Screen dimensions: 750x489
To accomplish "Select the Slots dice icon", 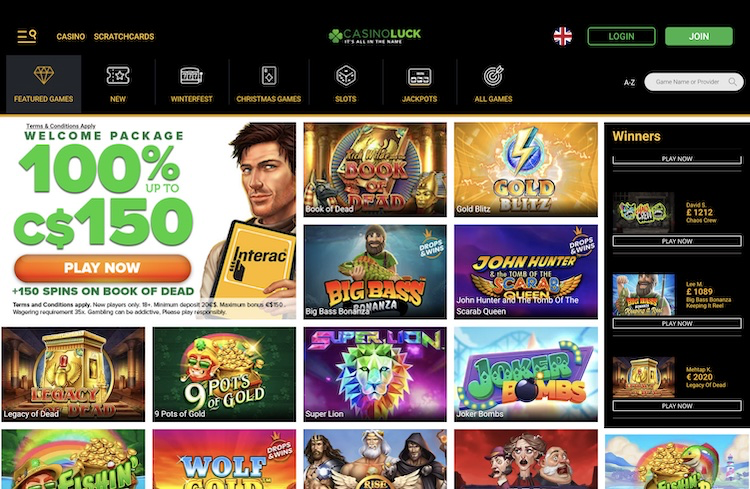I will point(345,76).
